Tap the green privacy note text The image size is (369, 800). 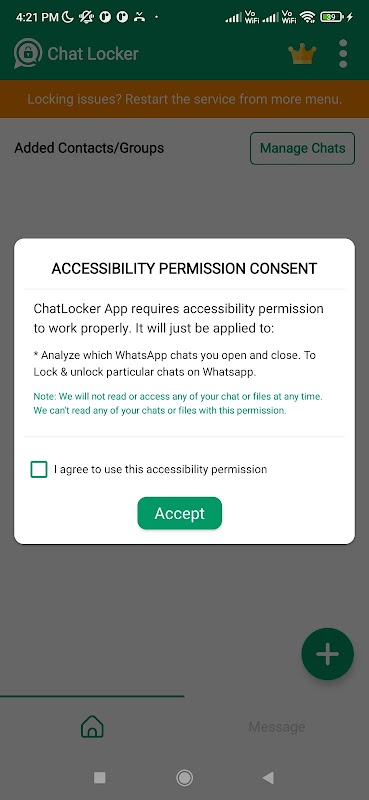point(178,403)
